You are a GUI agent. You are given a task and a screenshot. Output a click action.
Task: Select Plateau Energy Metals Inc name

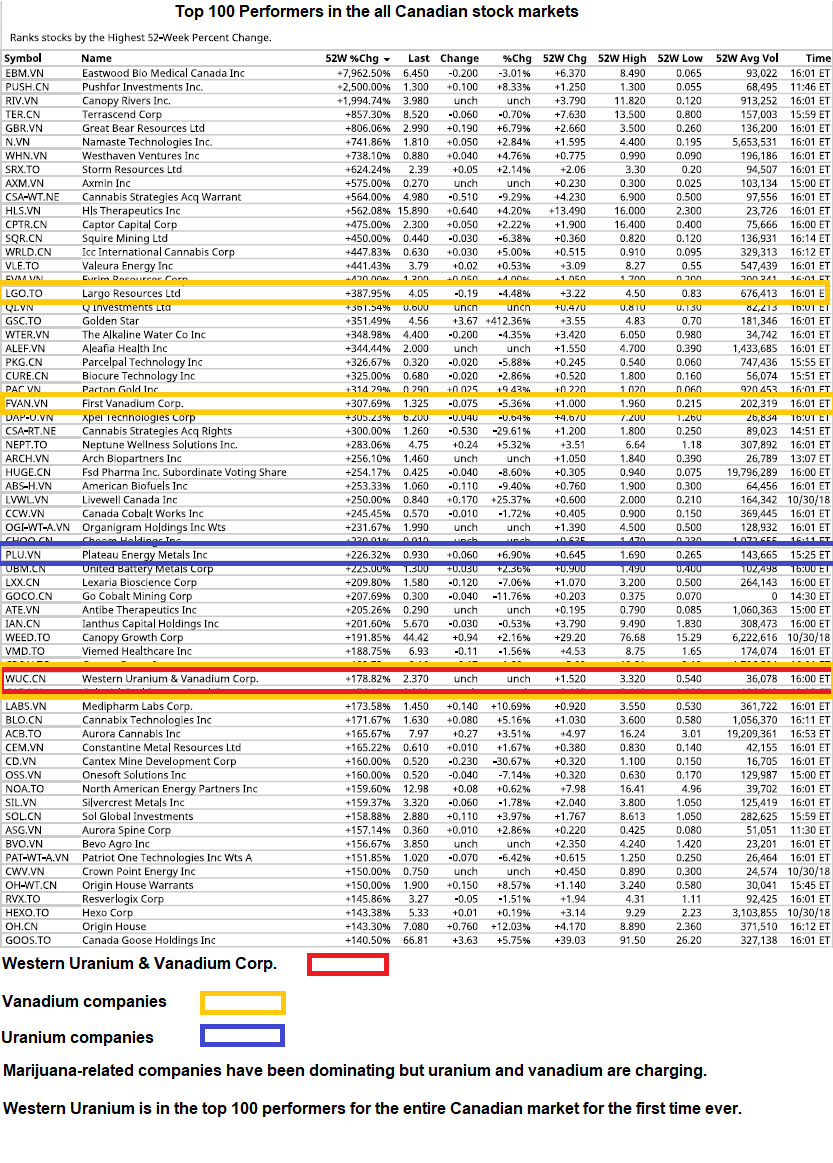click(145, 555)
